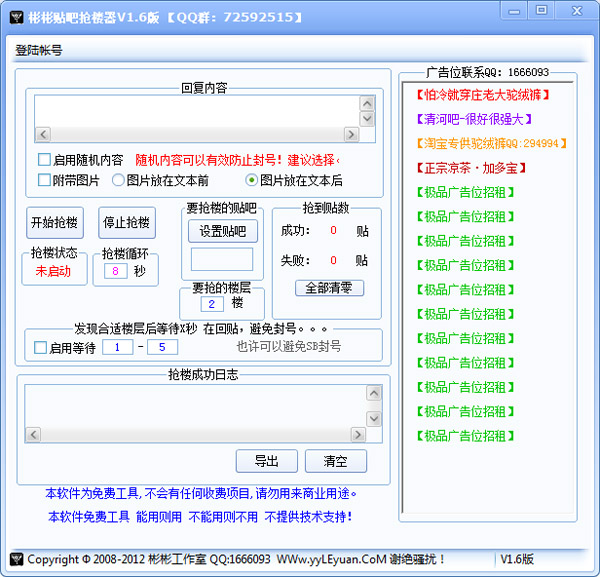Click the 全部清零 button

tap(329, 288)
